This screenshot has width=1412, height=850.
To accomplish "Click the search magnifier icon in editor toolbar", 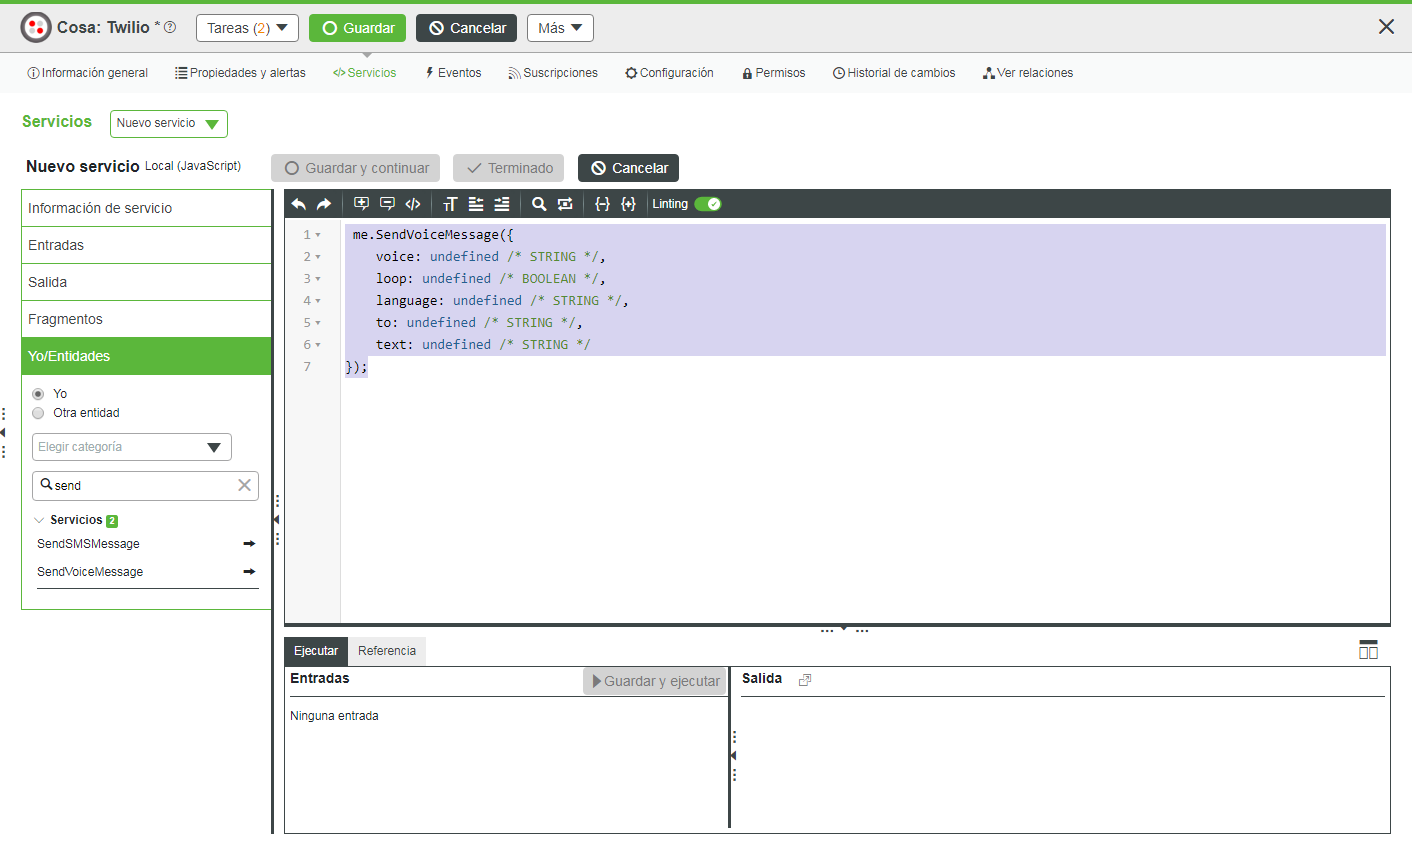I will tap(539, 204).
